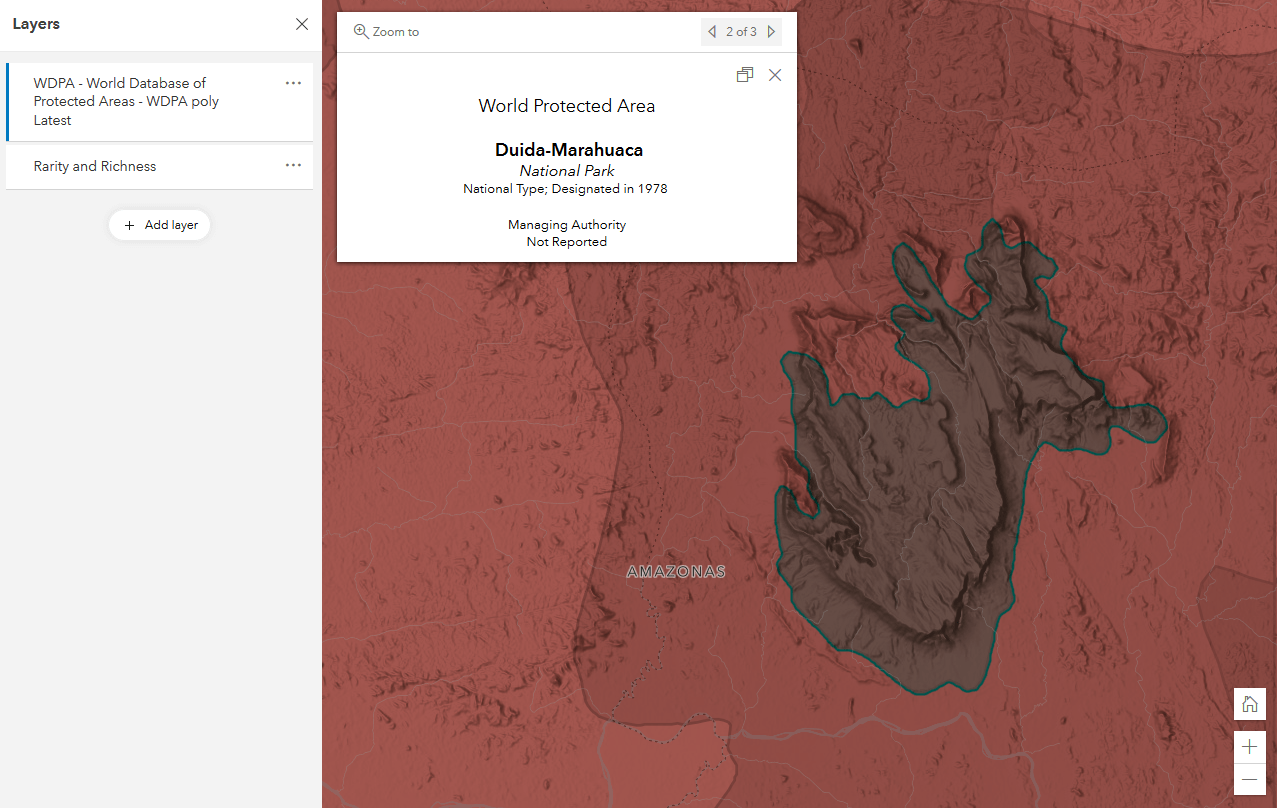Open the 2 of 3 feature list
Screen dimensions: 1277x808
741,32
